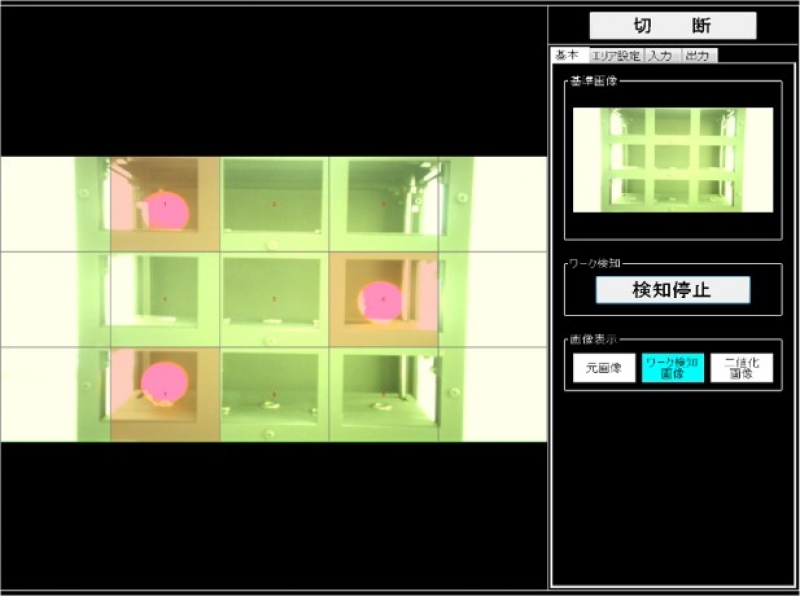The width and height of the screenshot is (800, 596).
Task: Open the エリア設定 tab
Action: point(616,56)
